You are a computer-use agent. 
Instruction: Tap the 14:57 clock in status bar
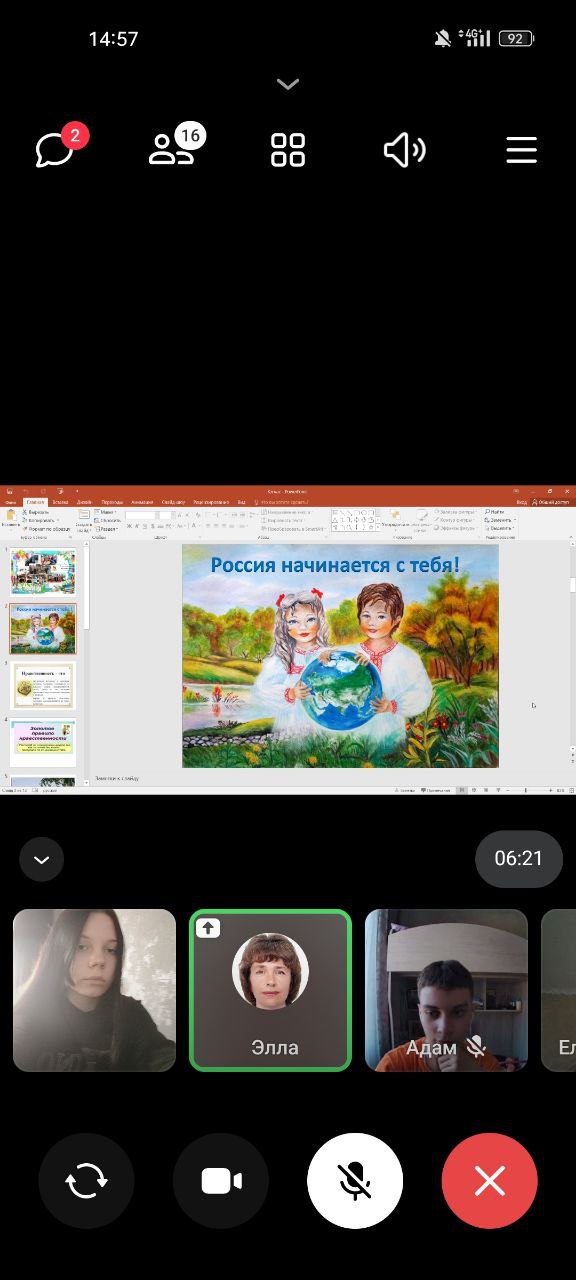click(114, 39)
